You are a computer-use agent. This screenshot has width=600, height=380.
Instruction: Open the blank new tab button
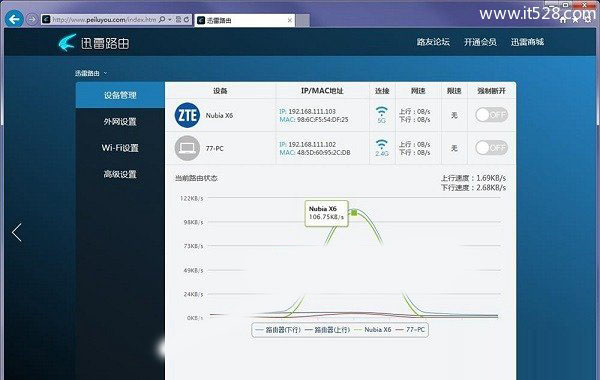(303, 20)
